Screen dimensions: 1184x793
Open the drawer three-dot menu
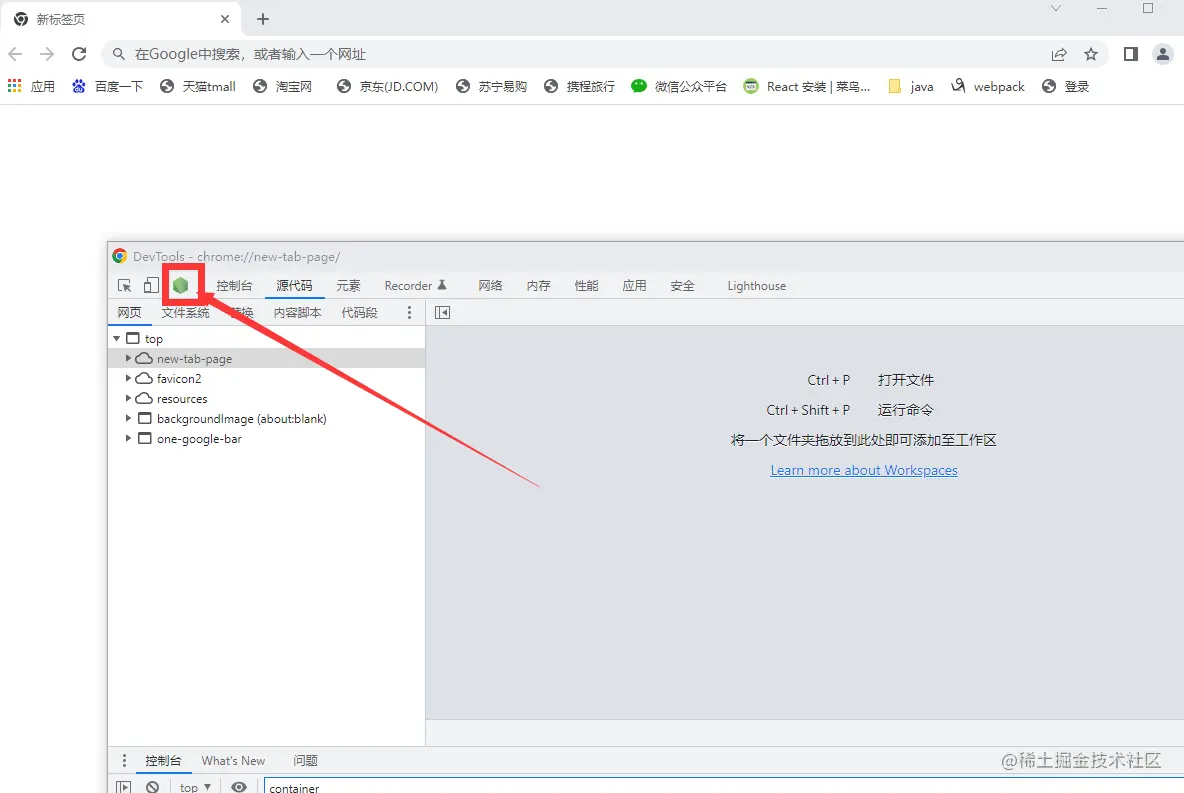coord(124,761)
